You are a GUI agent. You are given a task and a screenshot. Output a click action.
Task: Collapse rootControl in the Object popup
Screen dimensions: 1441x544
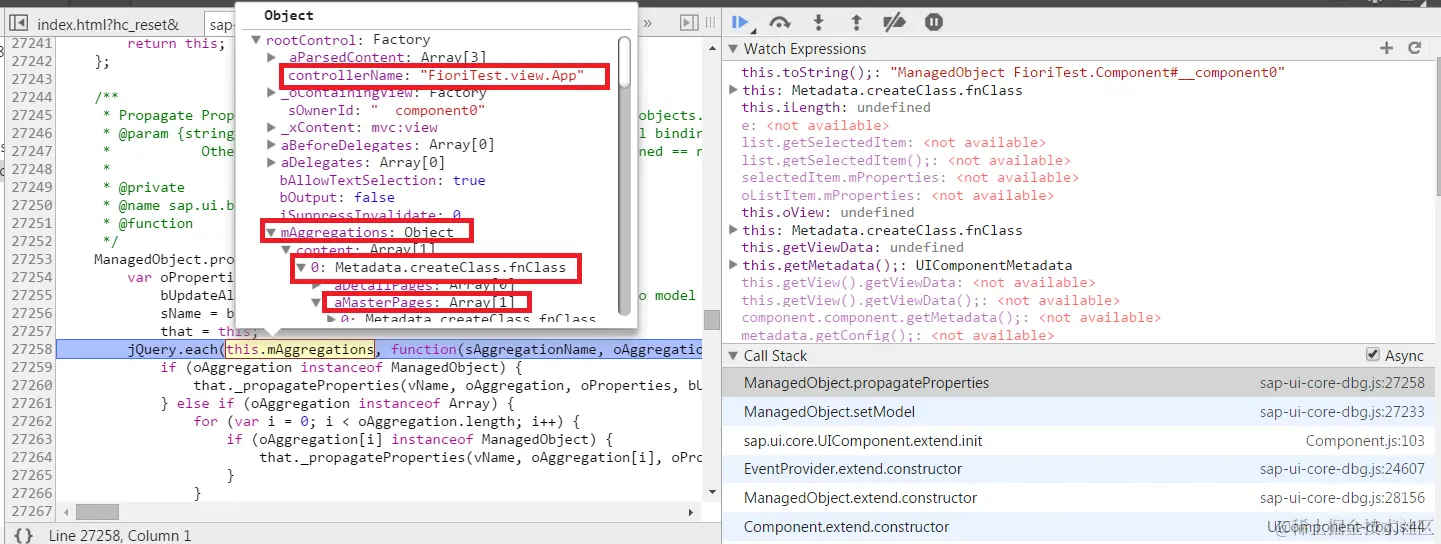pos(256,40)
